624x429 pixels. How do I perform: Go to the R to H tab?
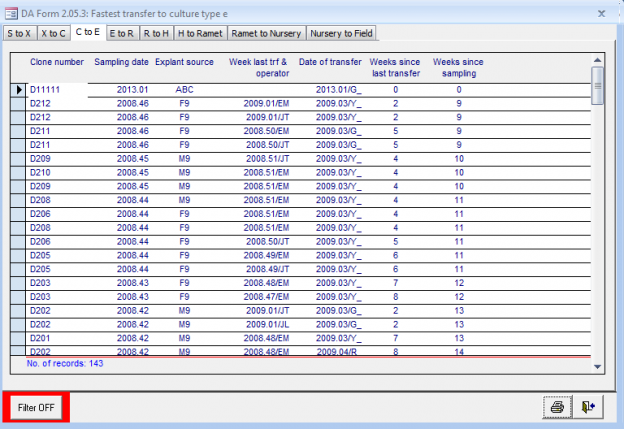pyautogui.click(x=156, y=33)
